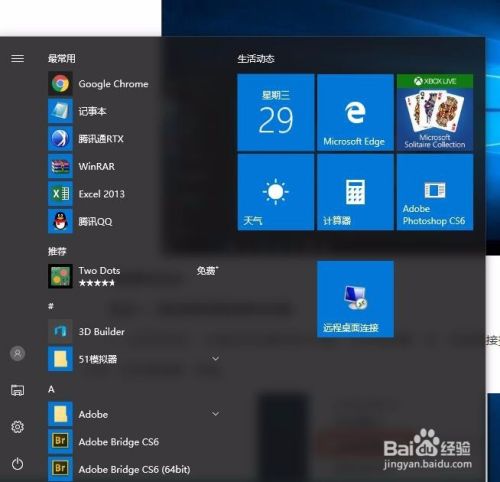This screenshot has width=500, height=482.
Task: Click the # section letter header
Action: pos(51,306)
